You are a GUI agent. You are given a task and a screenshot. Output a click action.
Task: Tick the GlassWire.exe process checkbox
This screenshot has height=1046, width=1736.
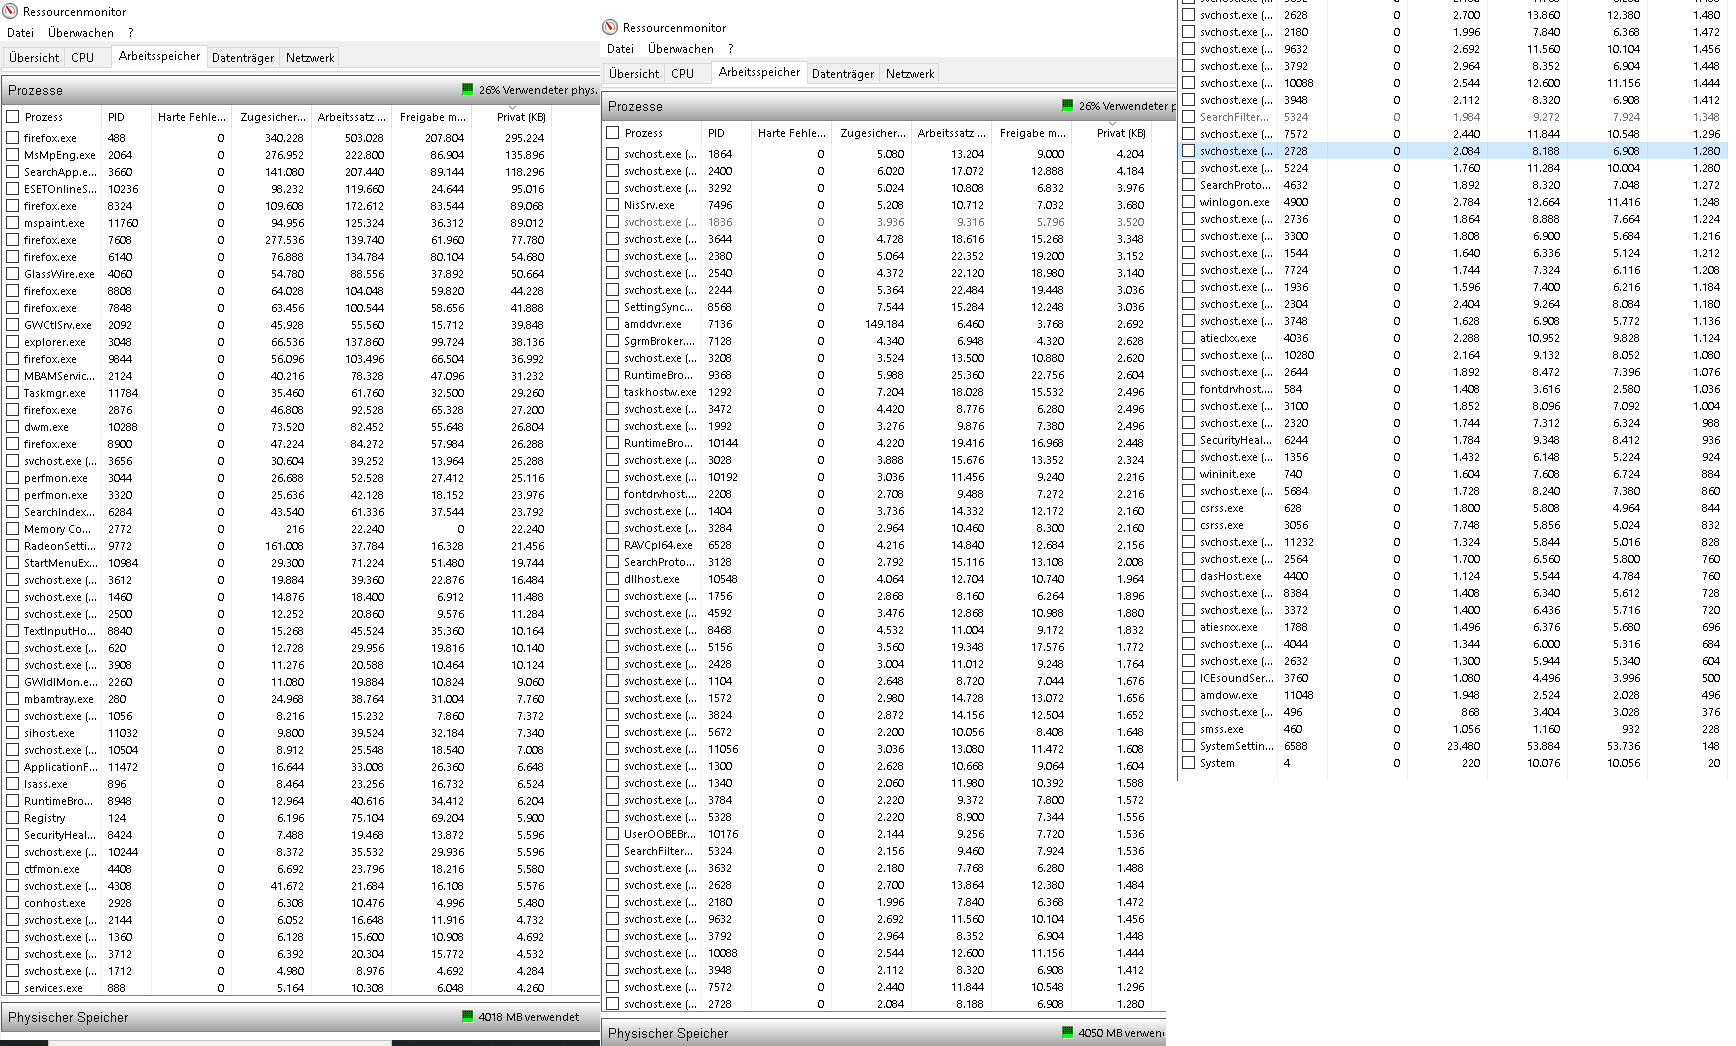(x=13, y=274)
